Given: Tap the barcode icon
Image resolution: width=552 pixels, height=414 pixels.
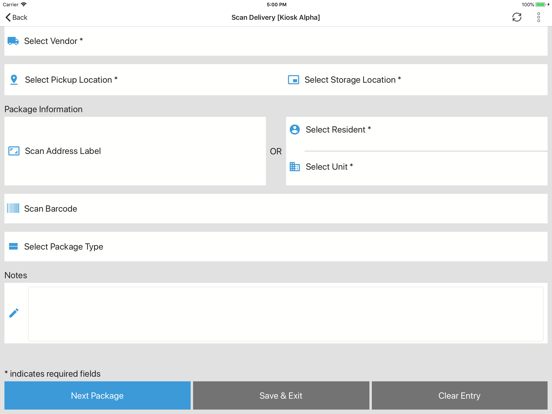Looking at the screenshot, I should [x=13, y=208].
